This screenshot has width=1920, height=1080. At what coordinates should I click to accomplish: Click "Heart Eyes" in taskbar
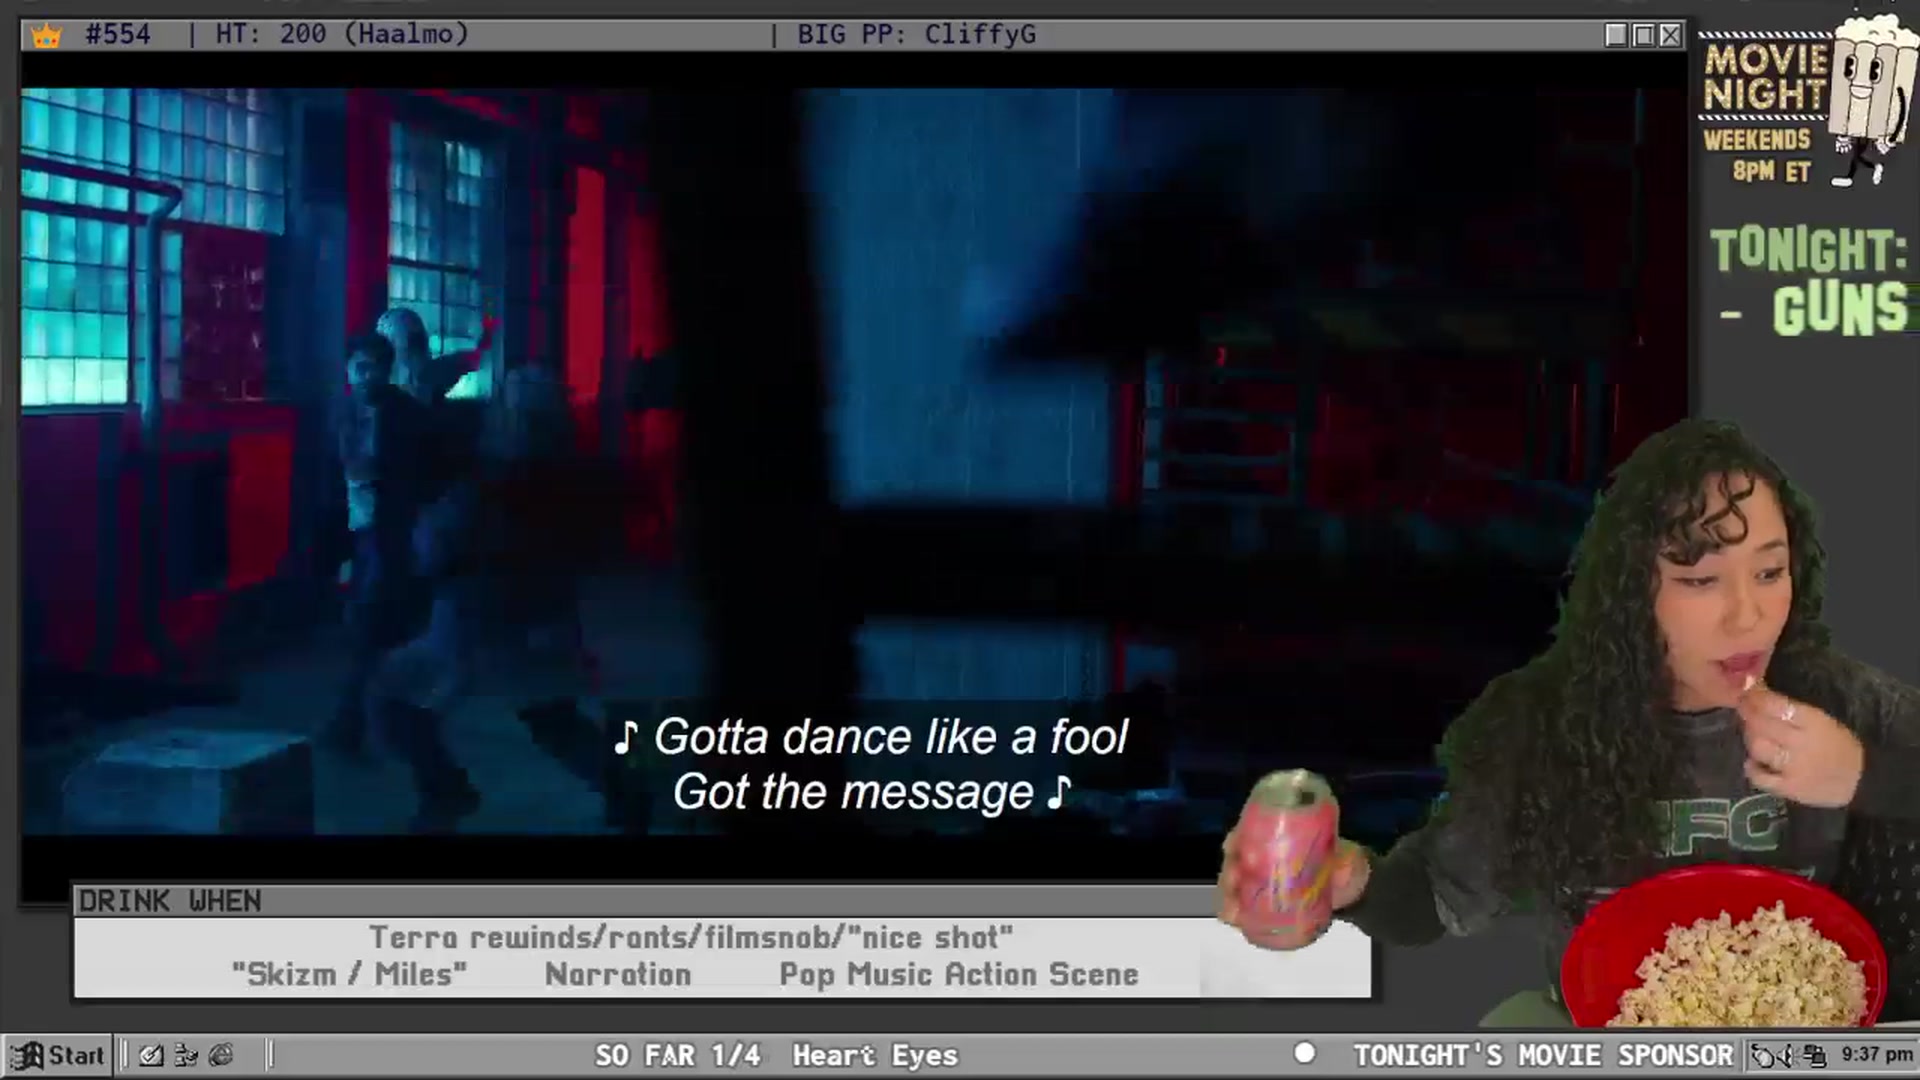[875, 1055]
